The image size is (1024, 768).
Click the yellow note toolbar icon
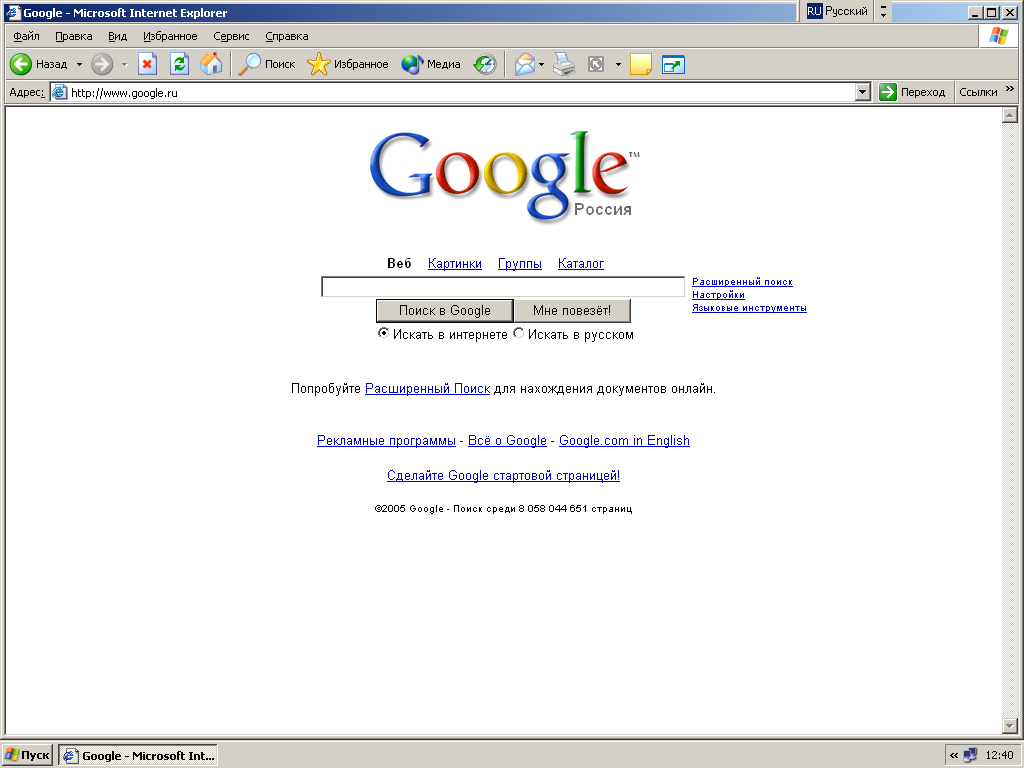tap(641, 64)
